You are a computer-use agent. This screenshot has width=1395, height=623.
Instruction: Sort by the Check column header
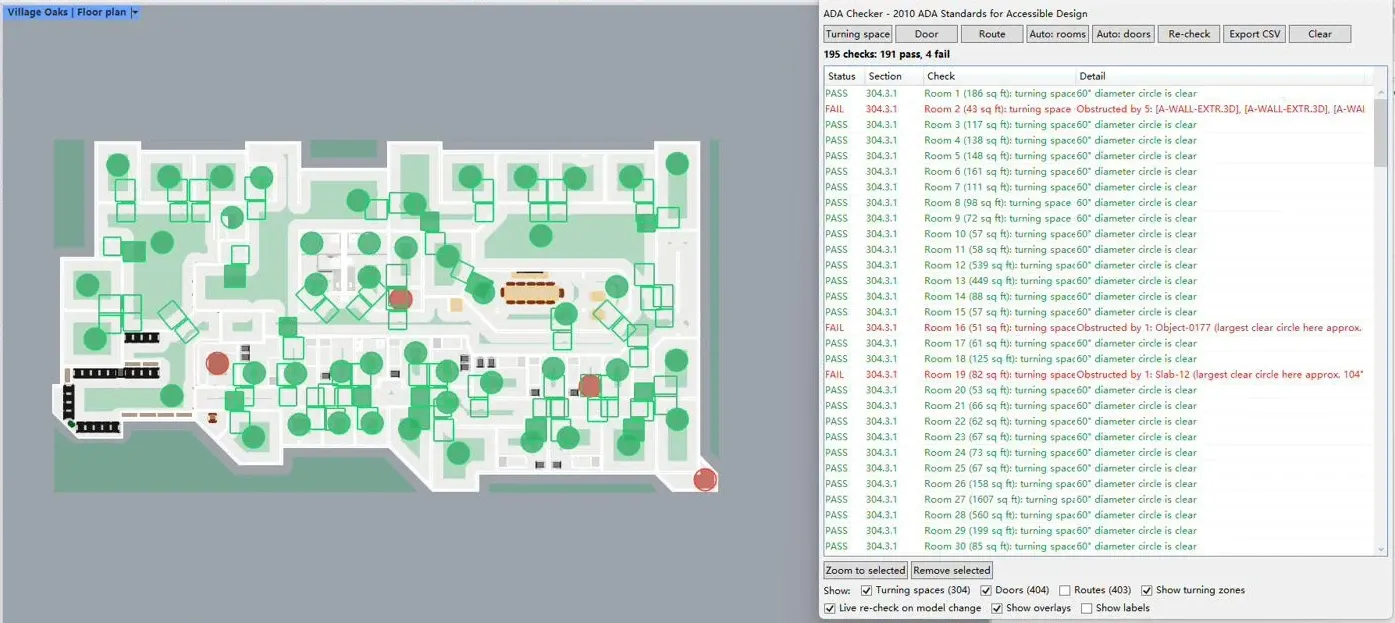point(999,76)
